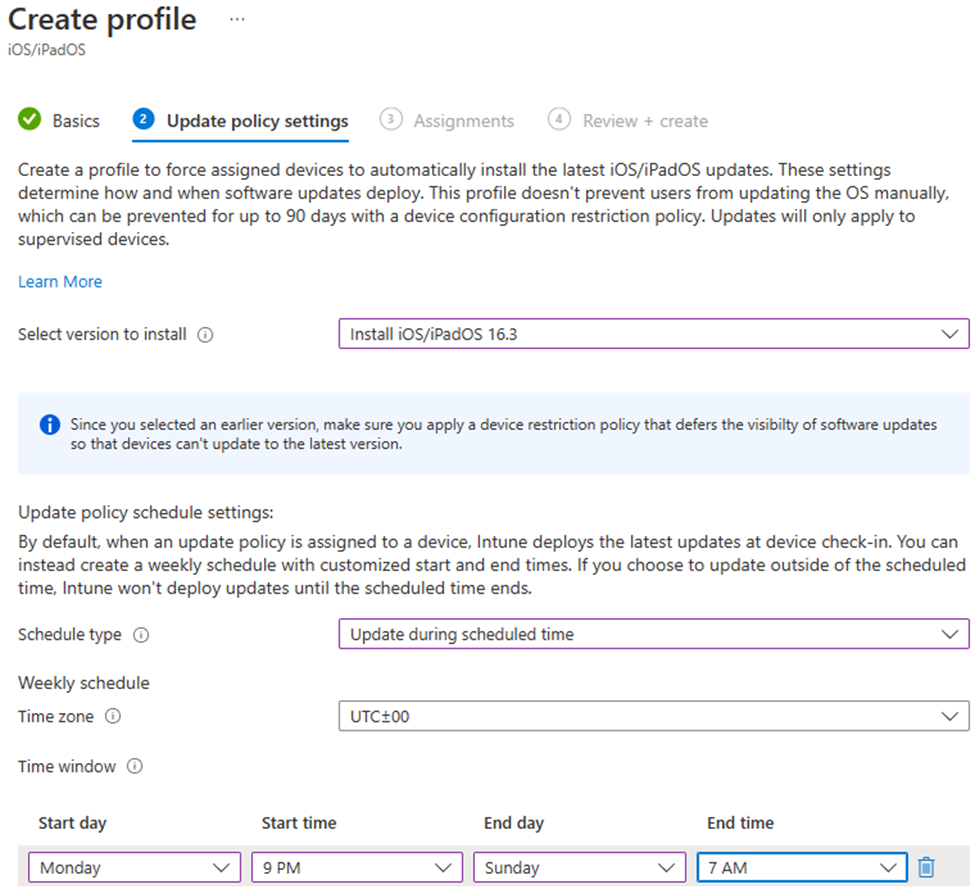Screen dimensions: 975x889
Task: Open the Time zone UTC±00 dropdown
Action: (653, 717)
